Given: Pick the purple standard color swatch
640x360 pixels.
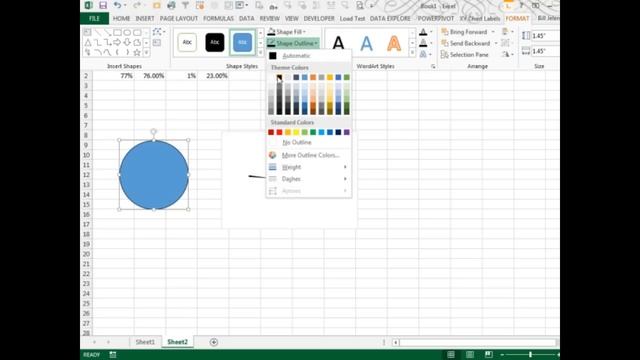Looking at the screenshot, I should (347, 132).
